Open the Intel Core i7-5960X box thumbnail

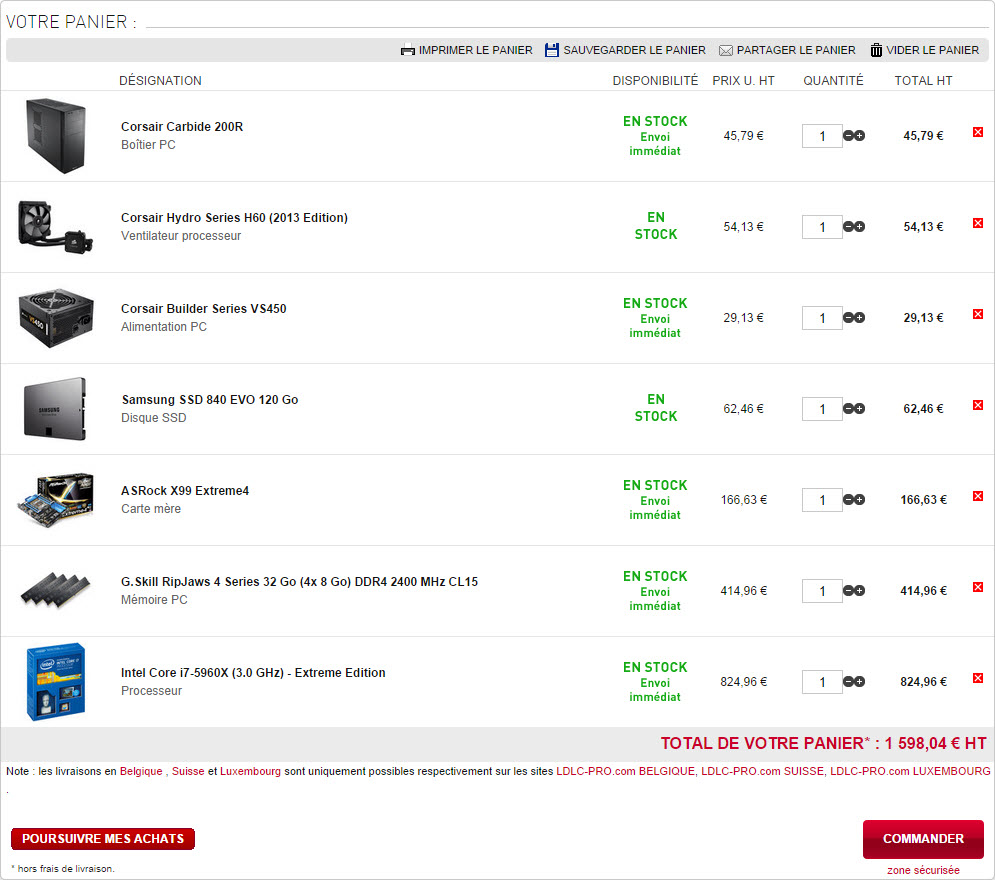coord(56,682)
